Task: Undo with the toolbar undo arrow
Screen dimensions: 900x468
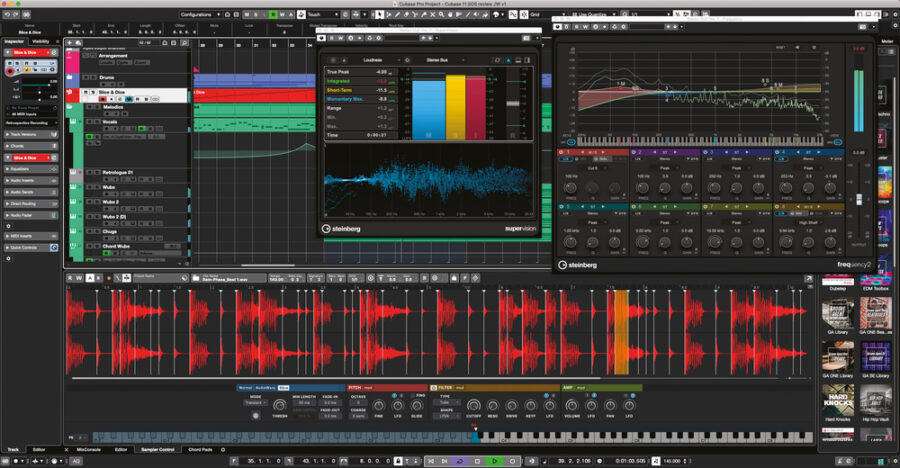Action: click(x=6, y=14)
